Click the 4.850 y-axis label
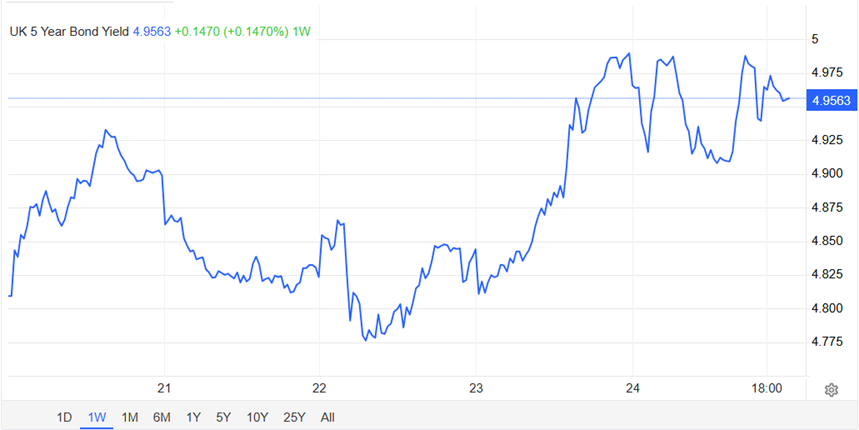Screen dimensions: 859x430 (827, 242)
